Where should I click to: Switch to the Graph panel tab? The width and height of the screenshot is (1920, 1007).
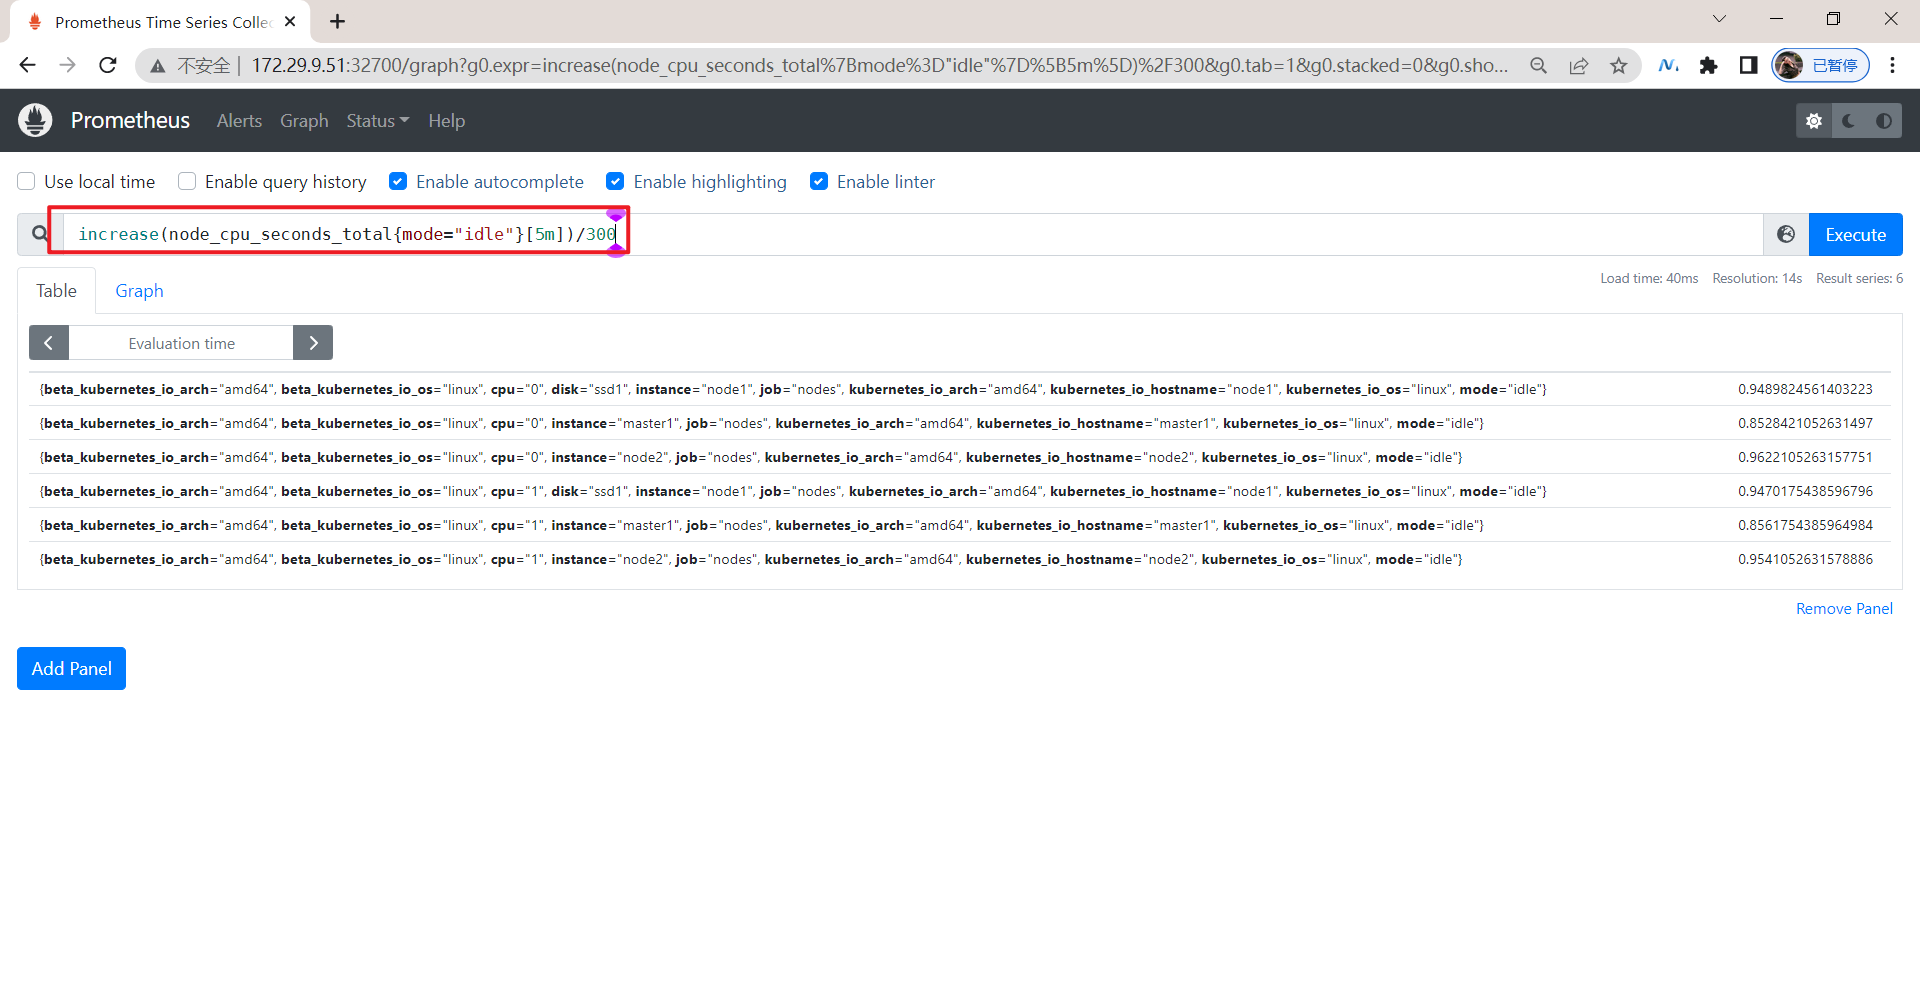[139, 291]
